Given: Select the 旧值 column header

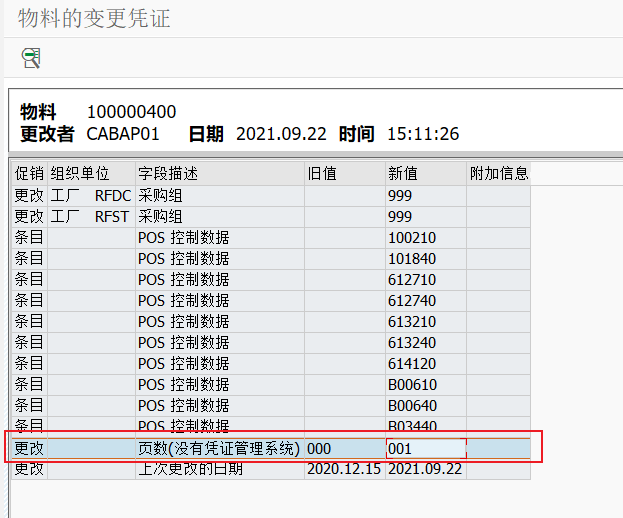Looking at the screenshot, I should (344, 174).
